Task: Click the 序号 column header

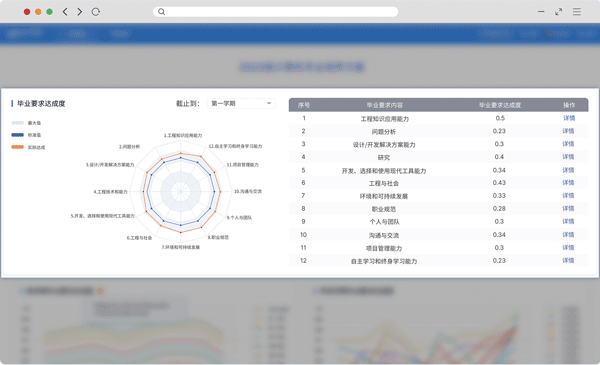Action: 304,105
